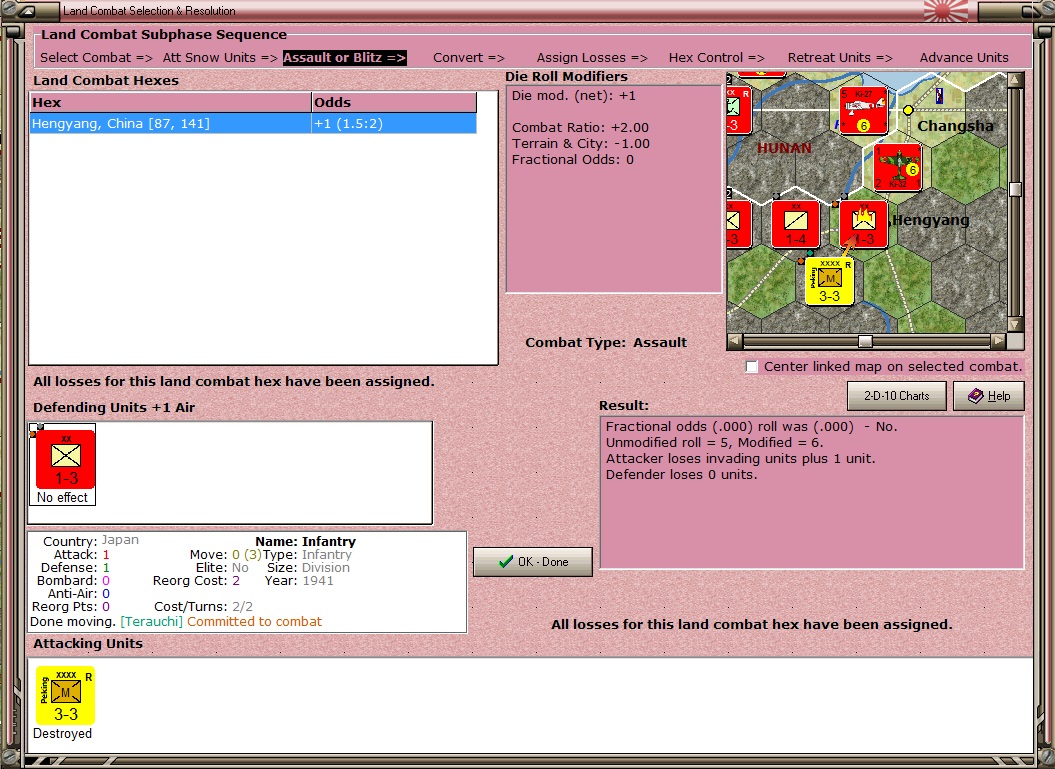The height and width of the screenshot is (769, 1055).
Task: Click the OK - Done button
Action: coord(533,562)
